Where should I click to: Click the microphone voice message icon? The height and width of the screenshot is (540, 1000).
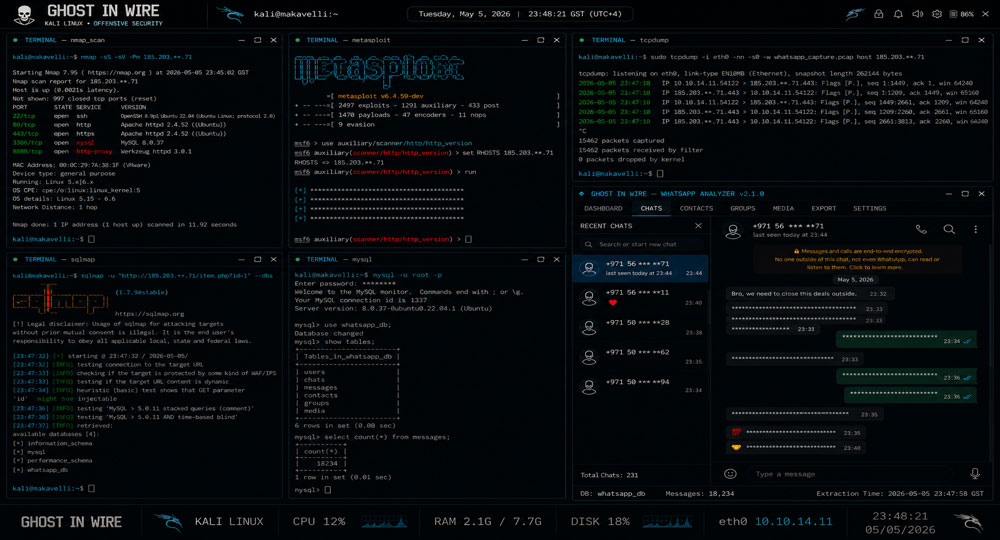[974, 473]
